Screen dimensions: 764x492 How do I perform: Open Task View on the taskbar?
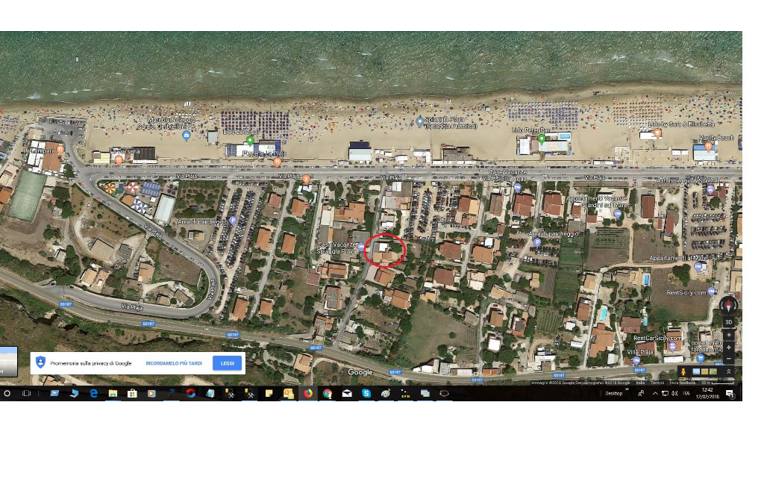coord(27,394)
